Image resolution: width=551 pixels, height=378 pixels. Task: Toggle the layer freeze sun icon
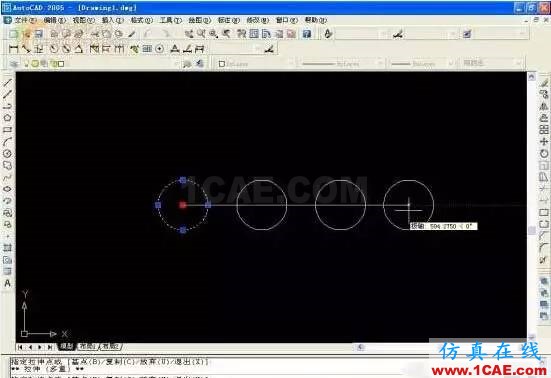(x=35, y=64)
